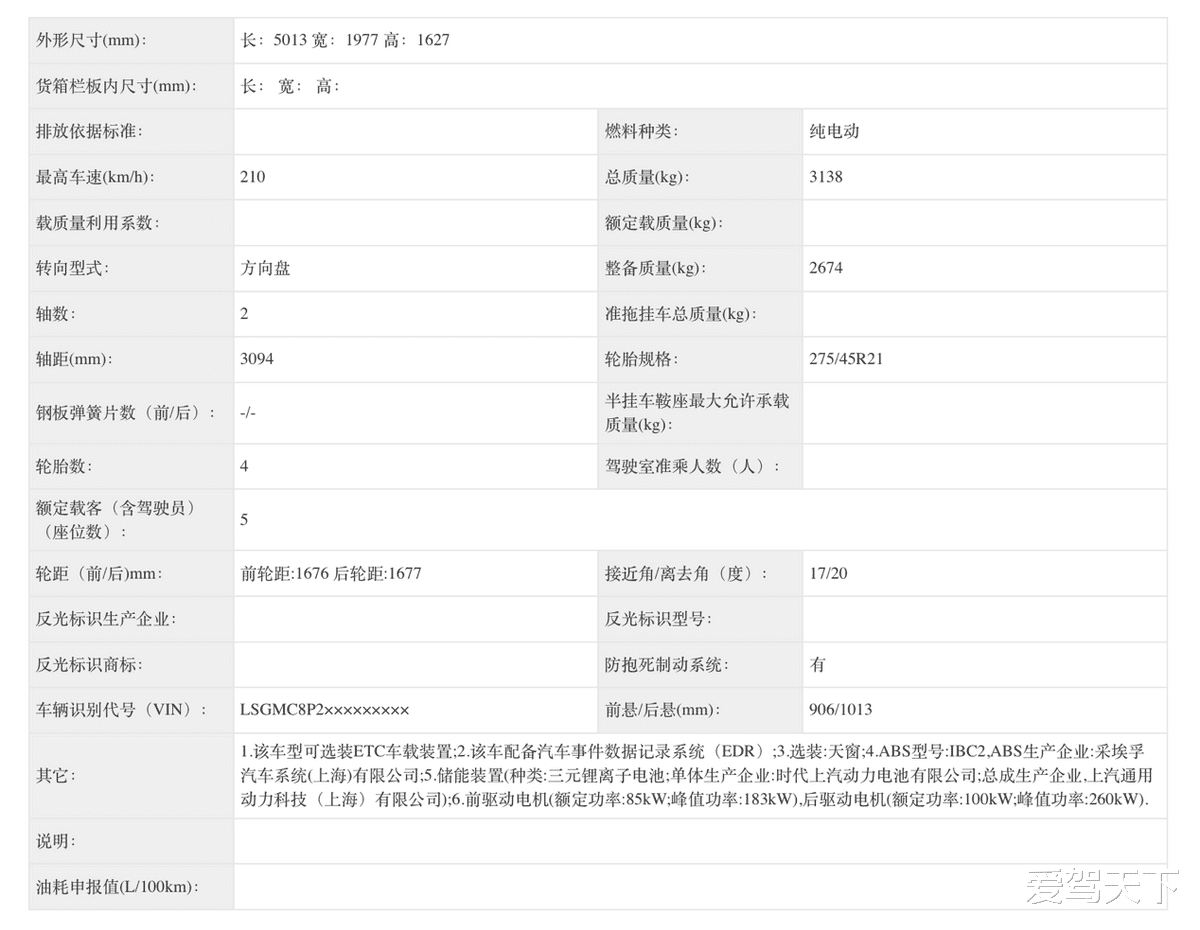Click the 转向型式 label

click(72, 269)
